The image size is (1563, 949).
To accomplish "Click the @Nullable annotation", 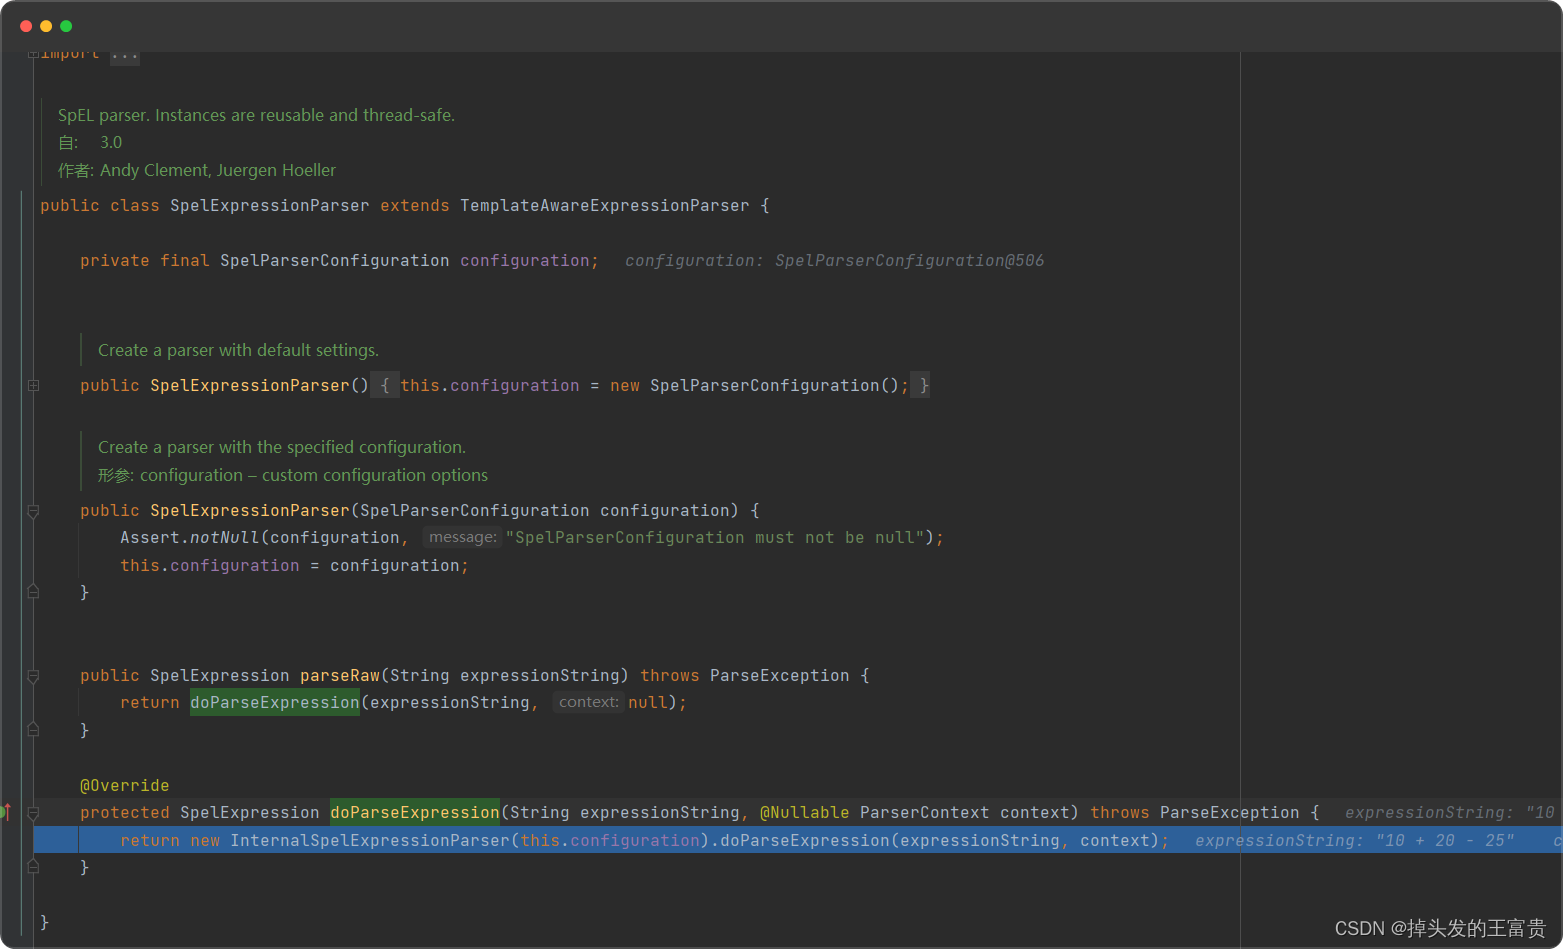I will point(805,812).
